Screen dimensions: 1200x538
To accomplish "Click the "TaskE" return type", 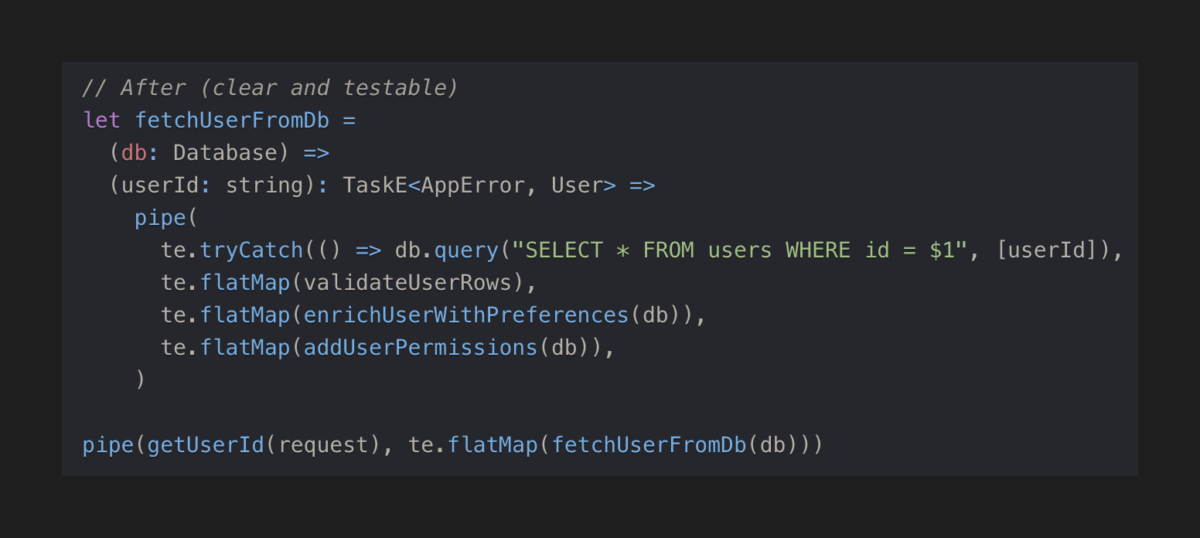I will click(374, 185).
